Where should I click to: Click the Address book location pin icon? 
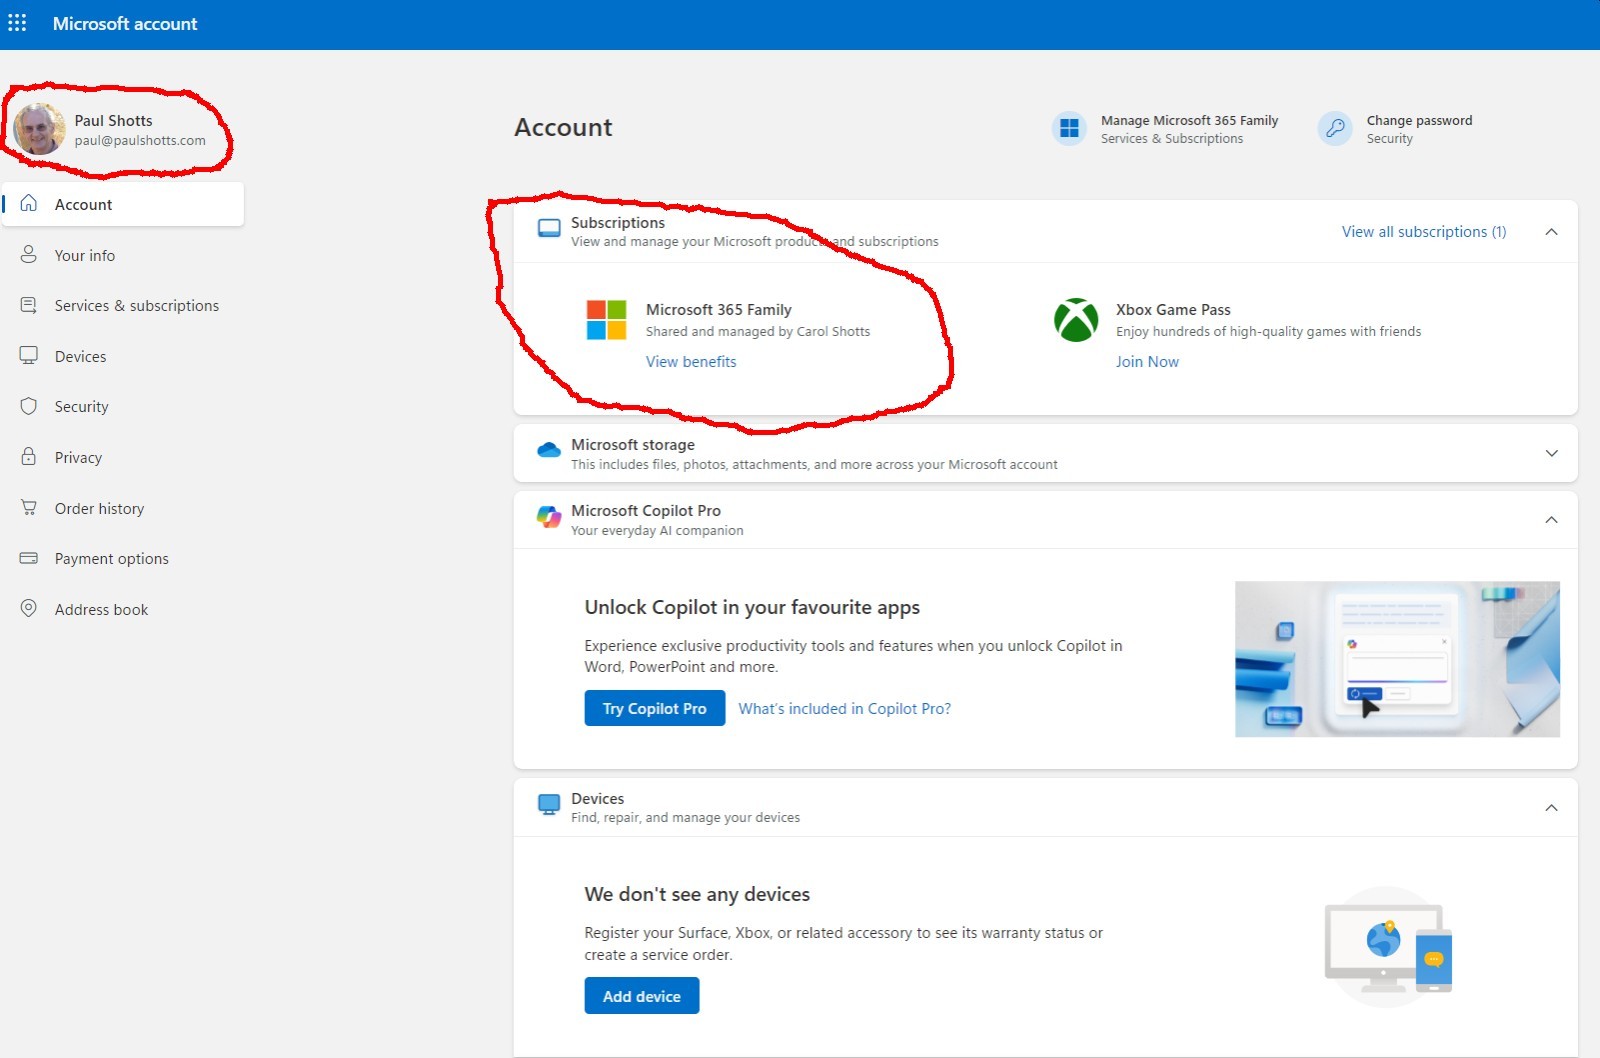[29, 609]
